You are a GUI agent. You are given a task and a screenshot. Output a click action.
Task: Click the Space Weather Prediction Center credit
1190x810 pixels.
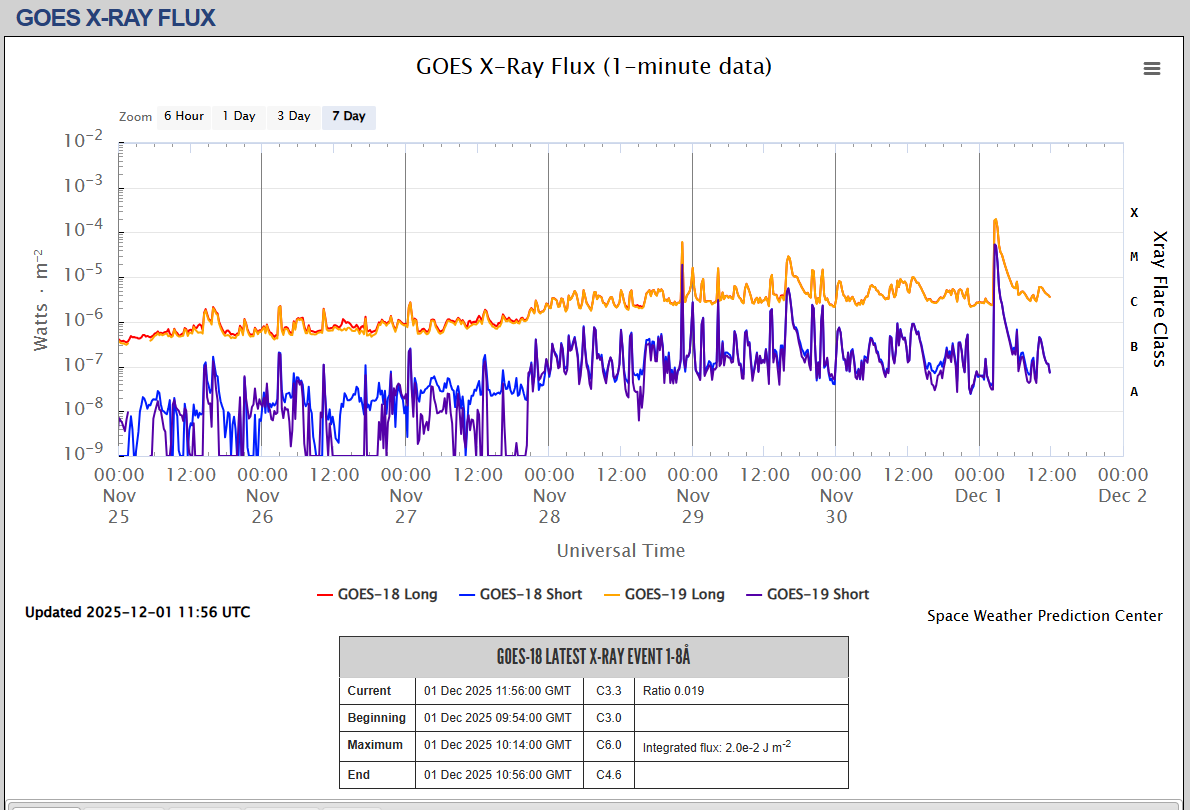point(1044,616)
